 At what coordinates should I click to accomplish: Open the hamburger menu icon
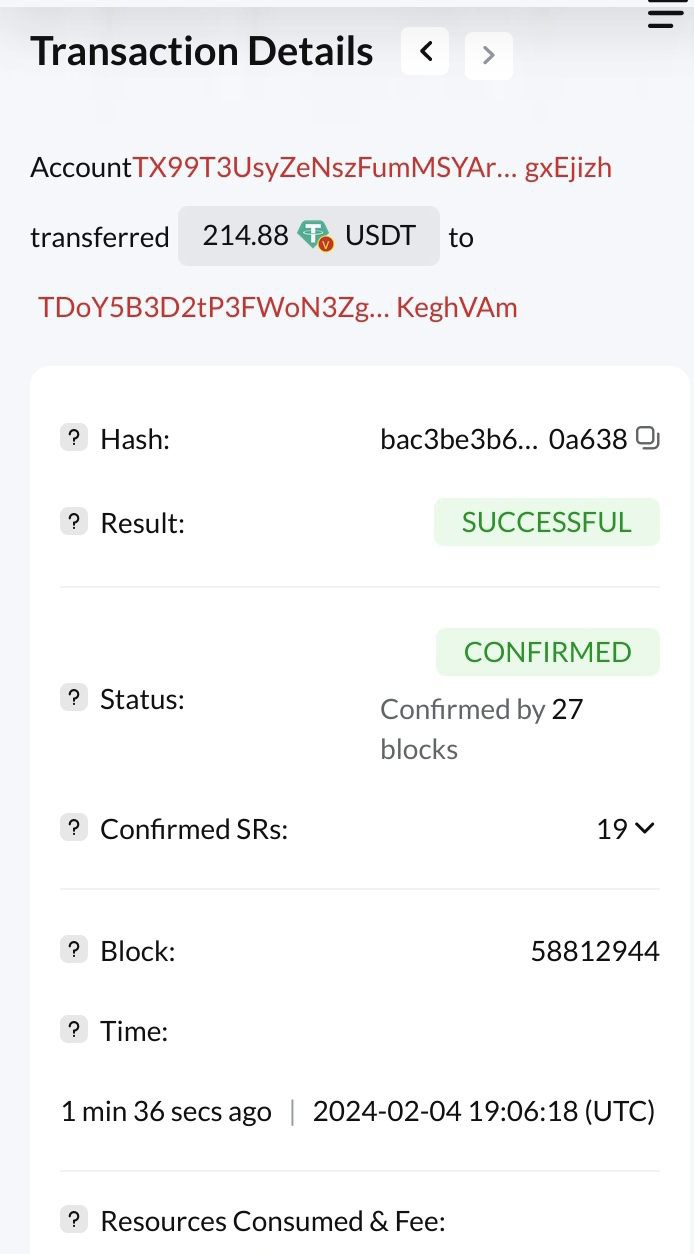coord(664,16)
